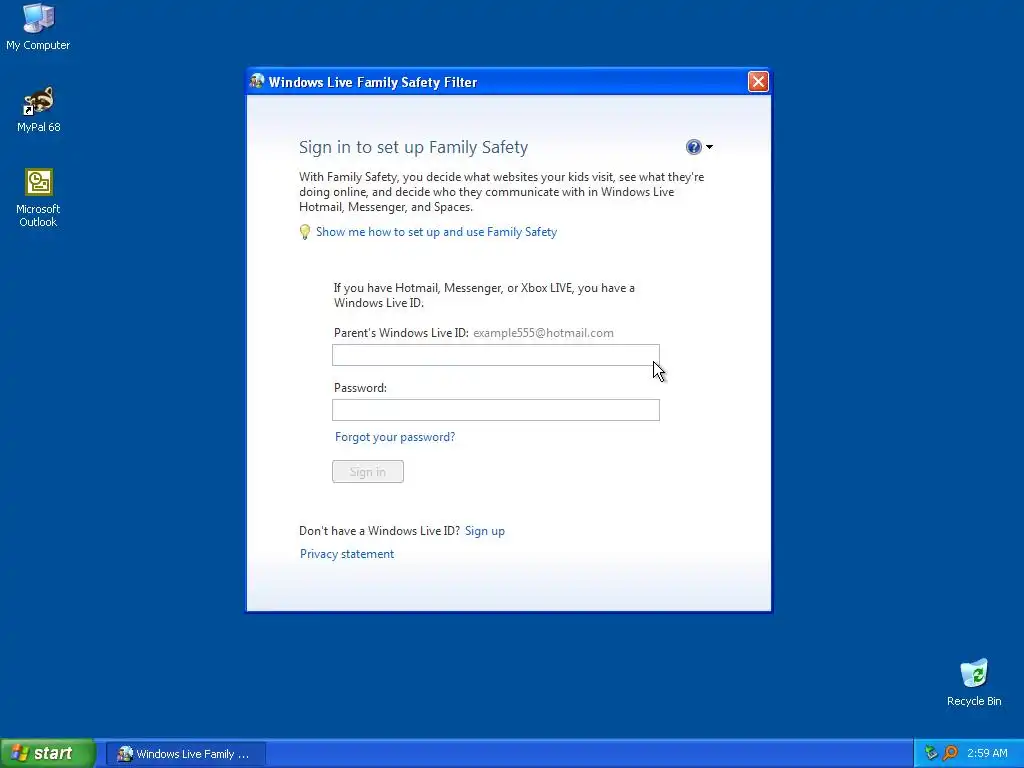Open the Windows start menu
The image size is (1024, 768).
click(x=48, y=753)
